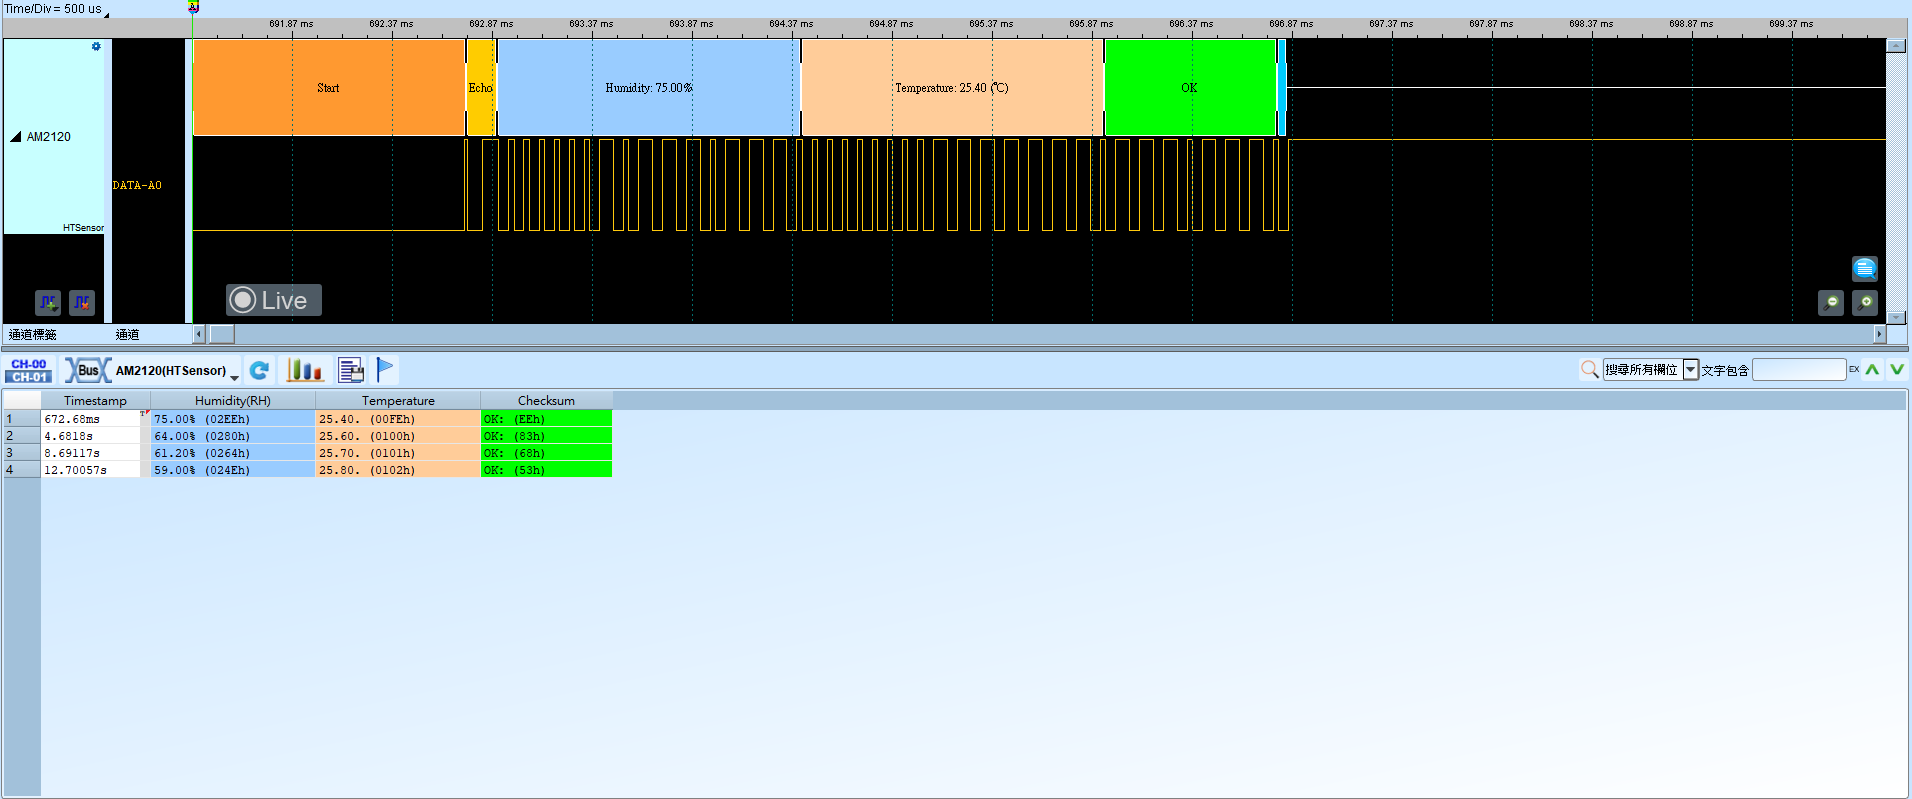Click the waveform vertical scrollbar up arrow
This screenshot has width=1912, height=799.
[x=1896, y=46]
